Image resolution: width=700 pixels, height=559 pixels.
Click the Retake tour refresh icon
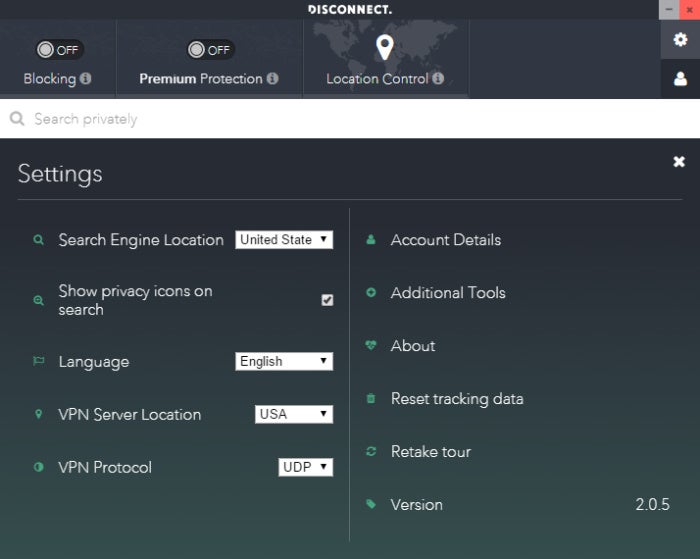(x=371, y=451)
